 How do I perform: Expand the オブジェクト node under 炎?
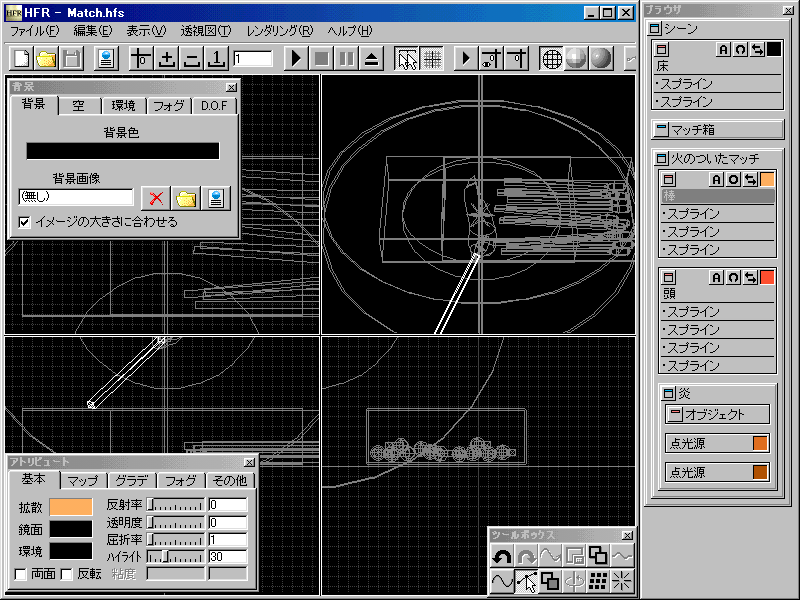[675, 414]
